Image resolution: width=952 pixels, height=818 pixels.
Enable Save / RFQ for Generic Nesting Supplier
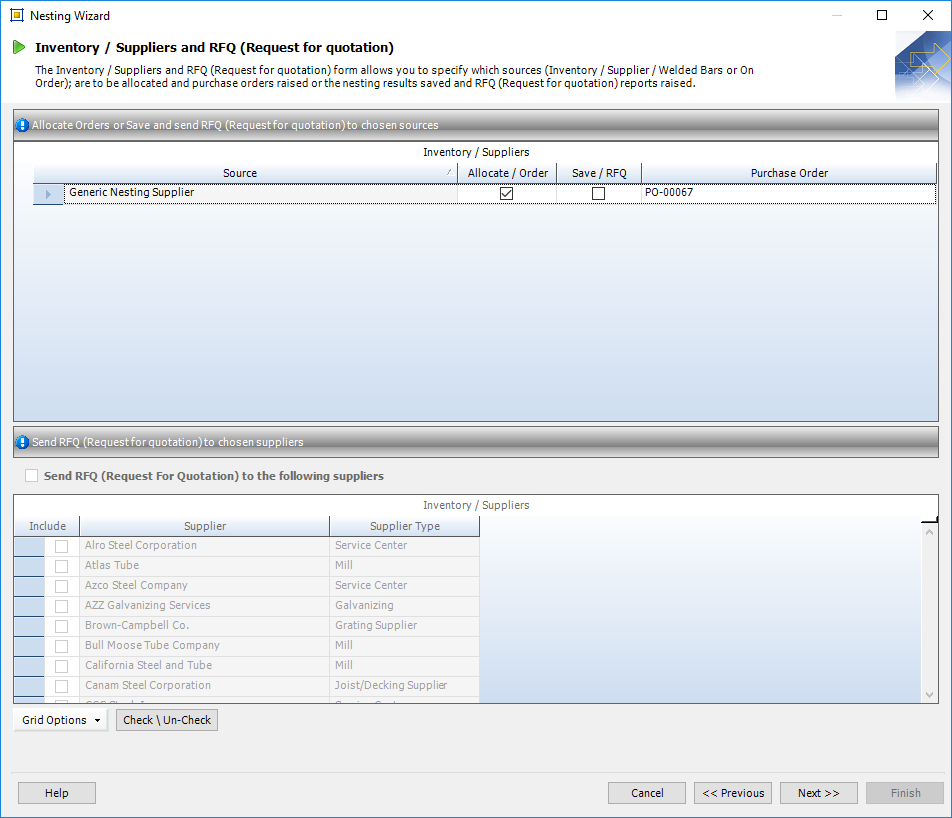tap(598, 194)
